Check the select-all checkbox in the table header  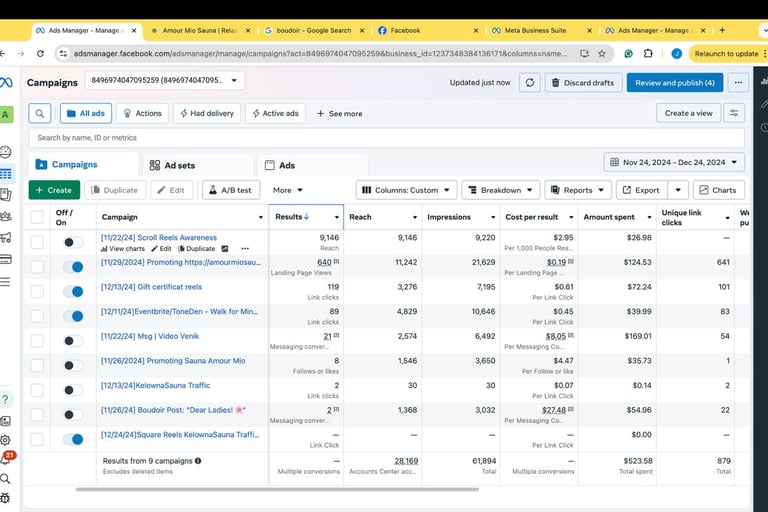[x=37, y=217]
